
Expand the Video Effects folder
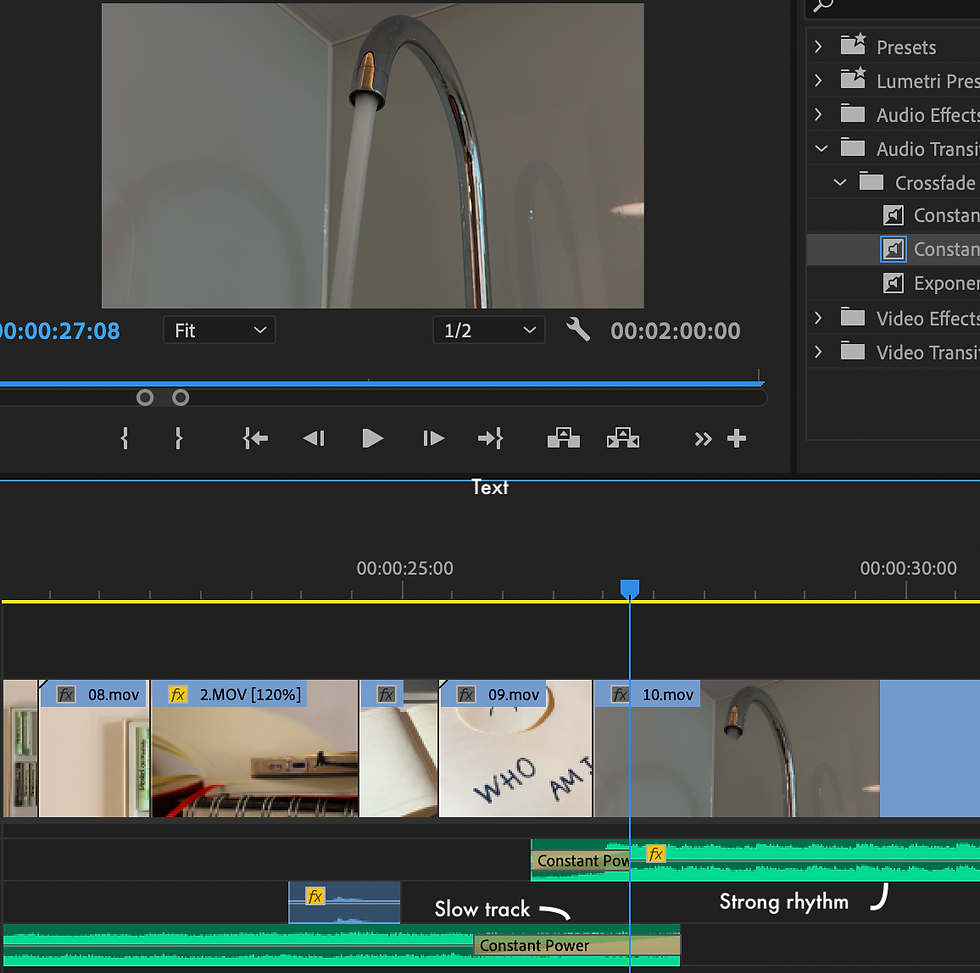tap(818, 318)
